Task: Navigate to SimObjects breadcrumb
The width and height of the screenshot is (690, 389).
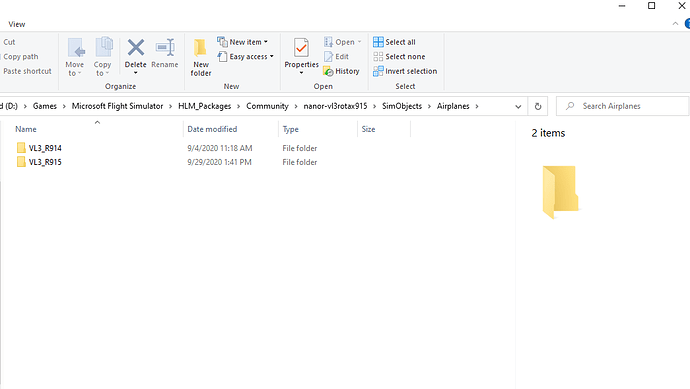Action: tap(402, 106)
